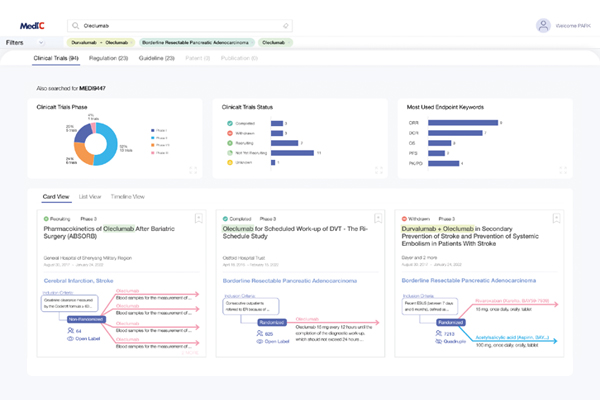Clear the Oleclumab search field icon
Screen dimensions: 600x400
click(x=286, y=25)
